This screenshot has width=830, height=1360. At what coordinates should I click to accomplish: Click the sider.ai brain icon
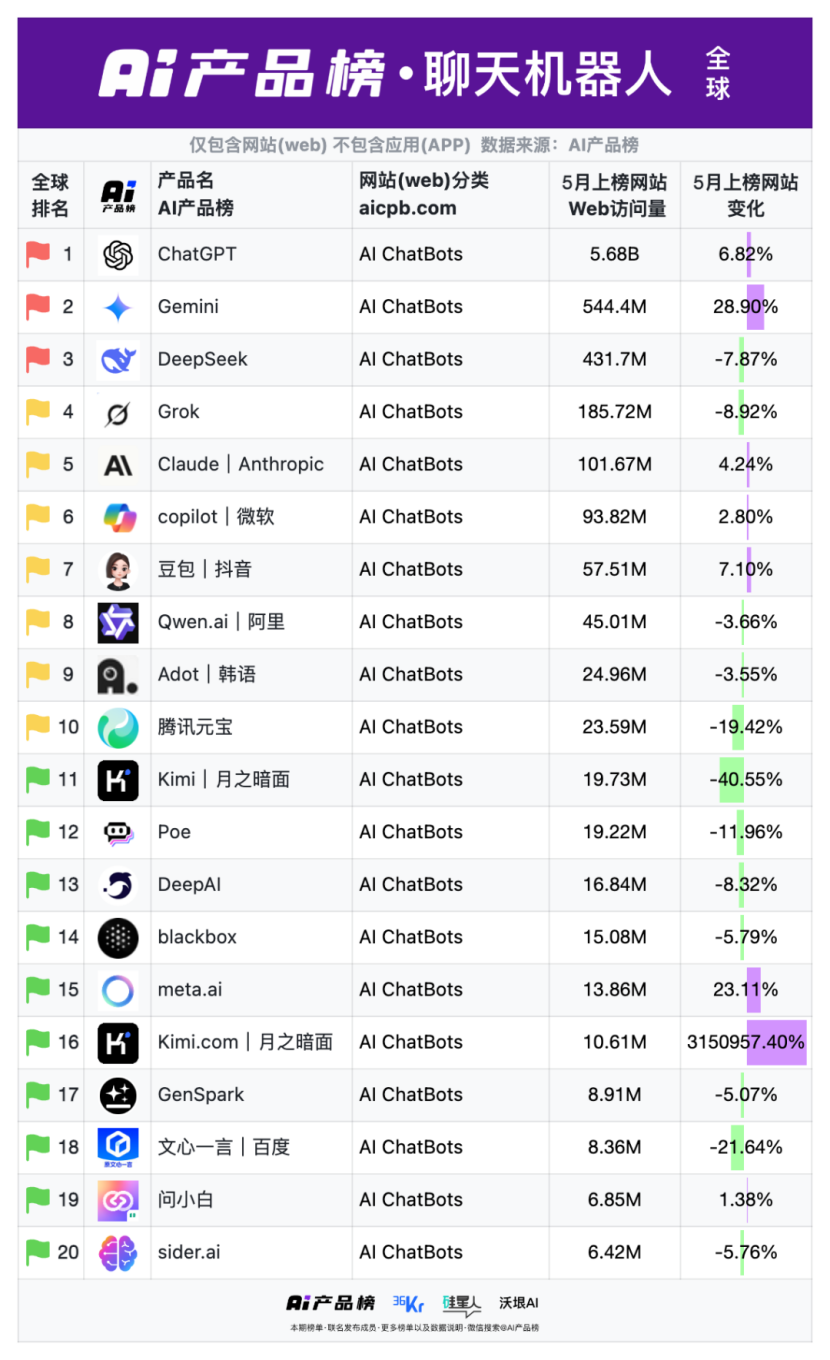coord(118,1252)
